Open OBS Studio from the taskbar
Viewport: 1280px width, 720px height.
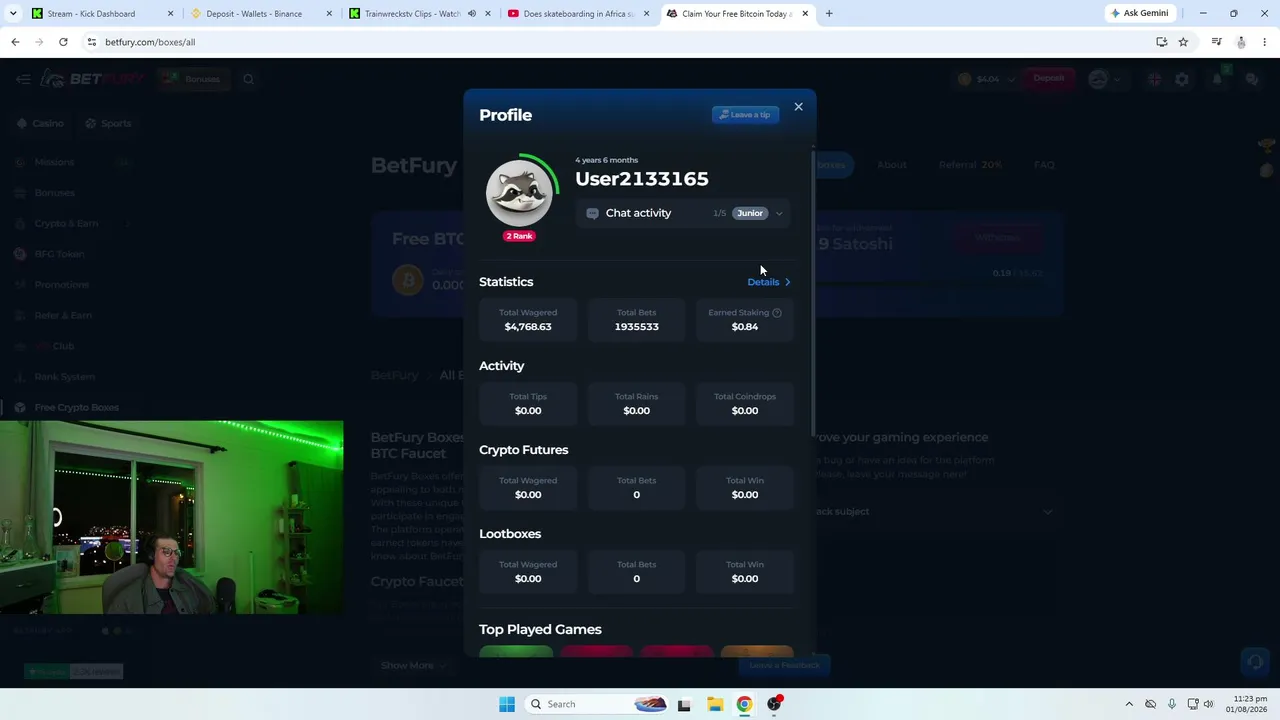pyautogui.click(x=774, y=704)
